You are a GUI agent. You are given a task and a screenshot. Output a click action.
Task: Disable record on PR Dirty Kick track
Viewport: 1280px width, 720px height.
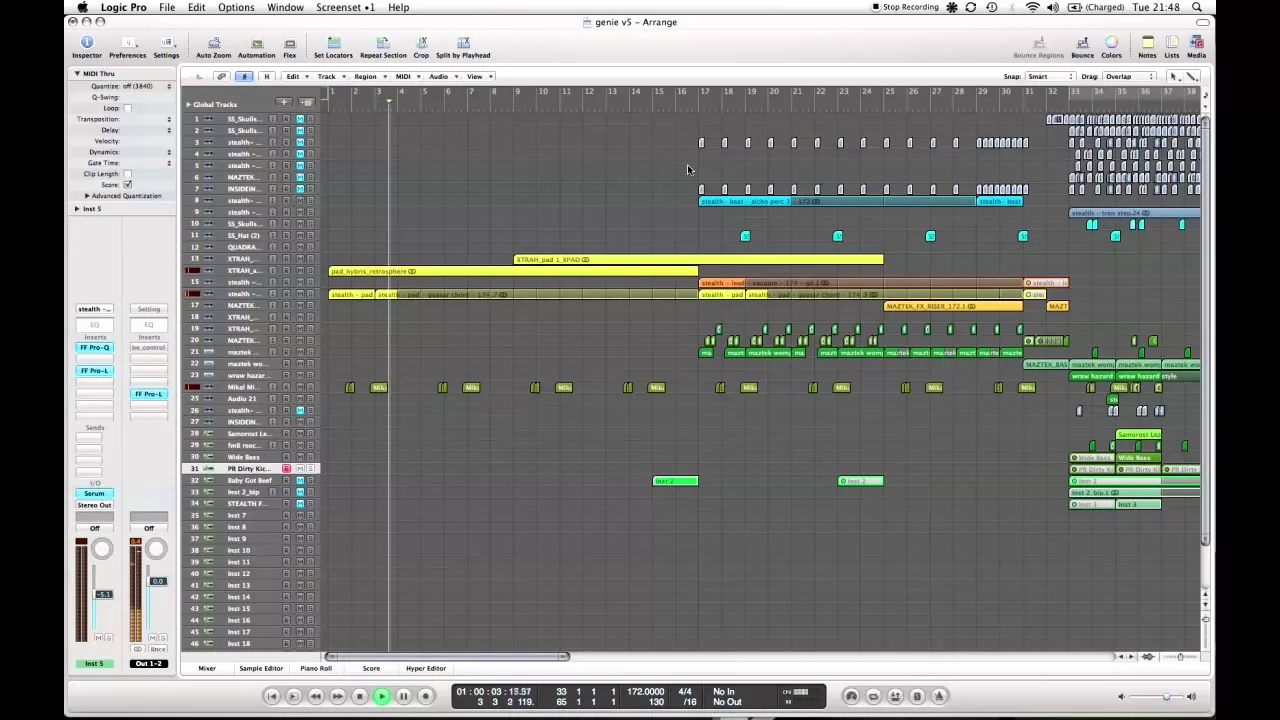pyautogui.click(x=286, y=469)
